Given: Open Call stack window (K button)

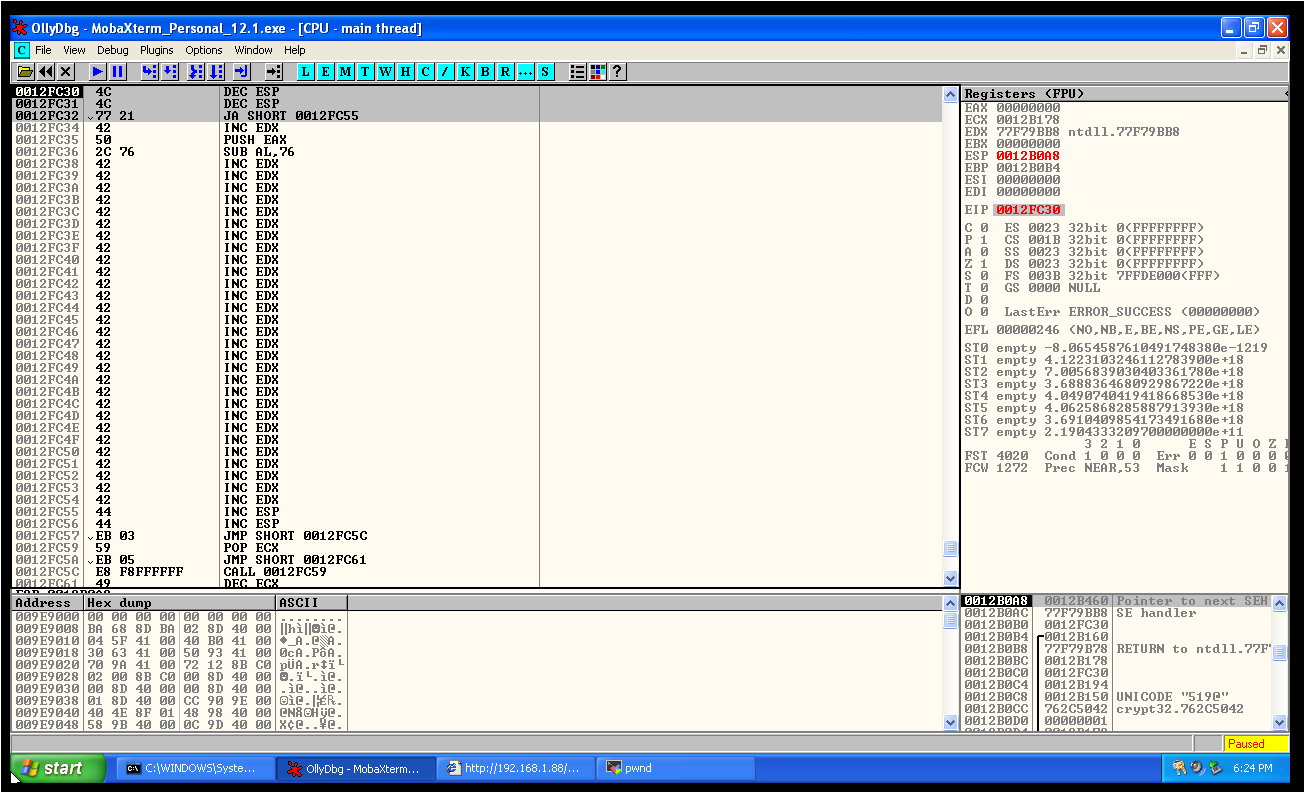Looking at the screenshot, I should coord(465,72).
